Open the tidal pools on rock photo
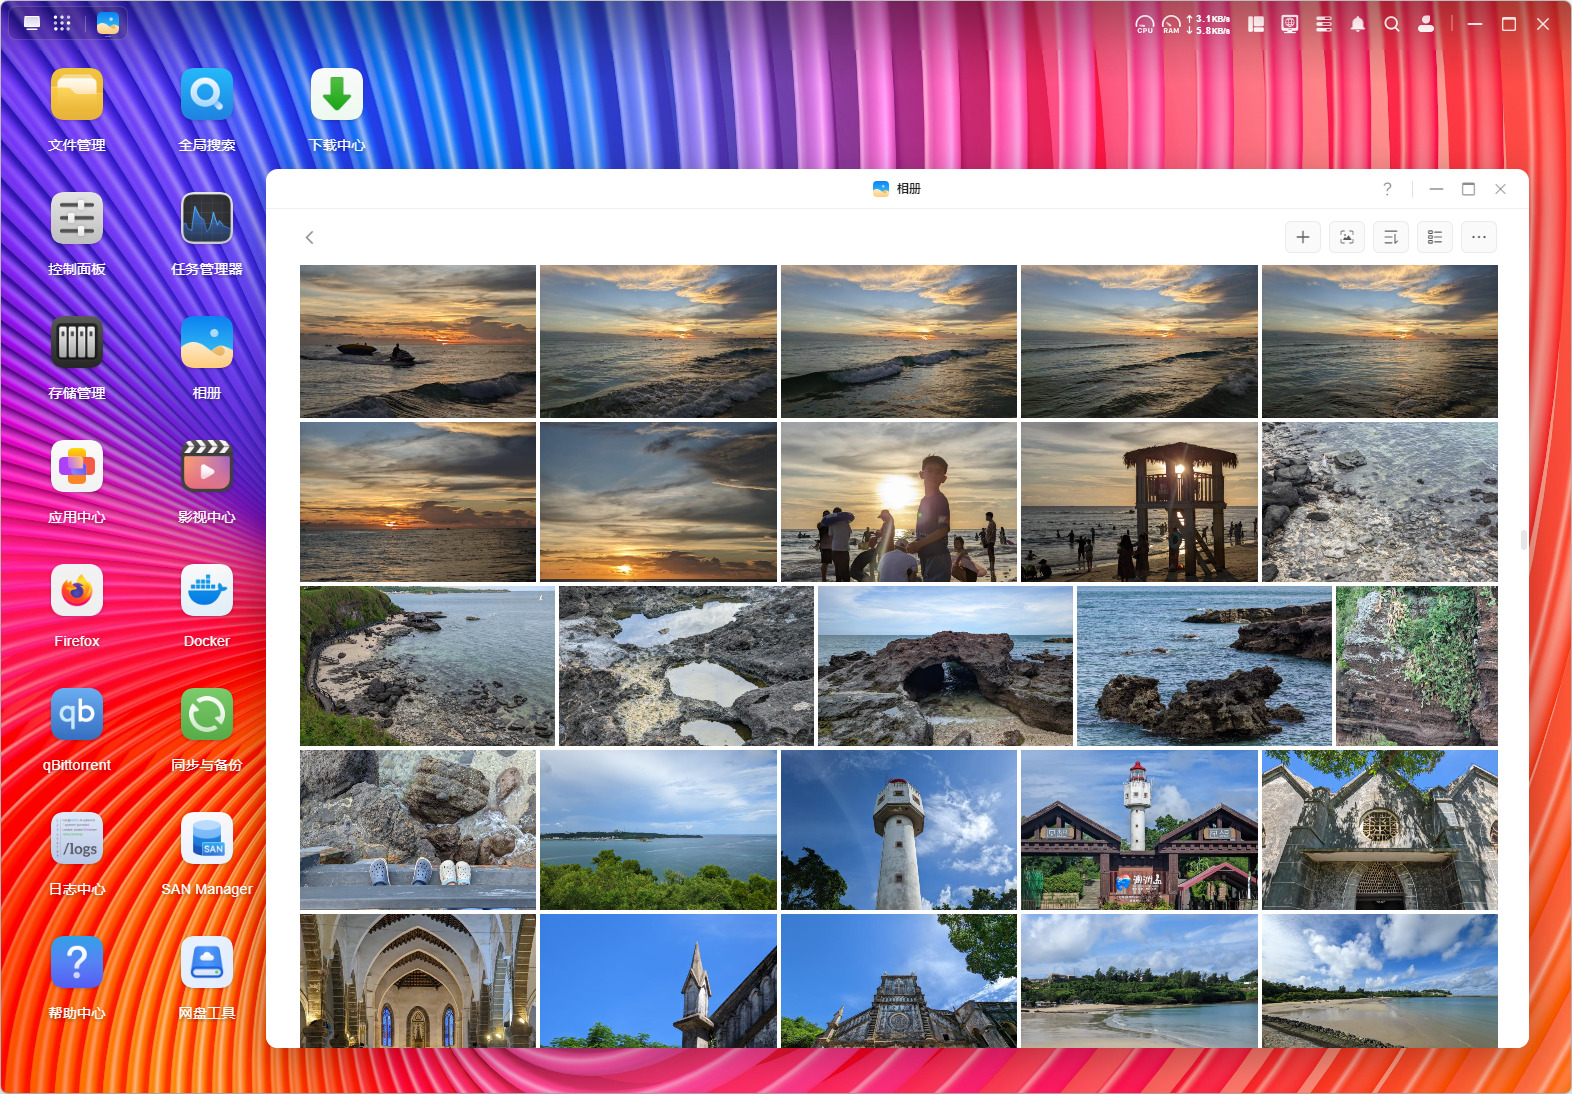This screenshot has width=1572, height=1094. tap(686, 666)
